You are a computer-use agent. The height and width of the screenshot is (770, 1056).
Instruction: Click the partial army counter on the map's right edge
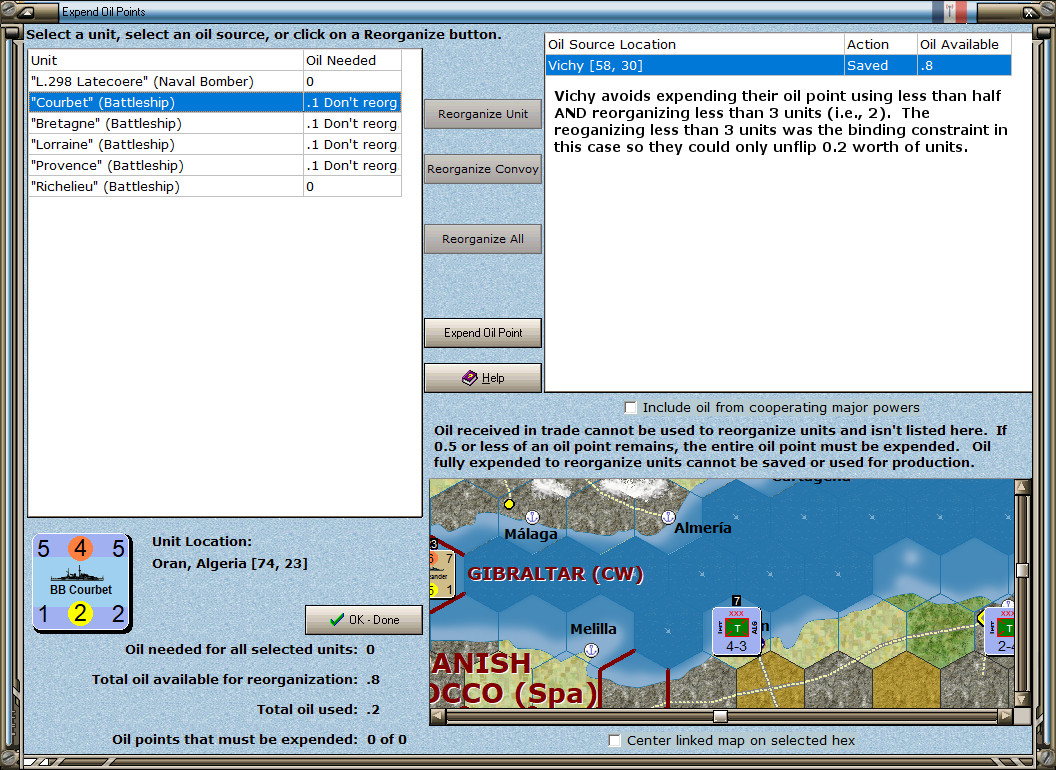pyautogui.click(x=999, y=631)
